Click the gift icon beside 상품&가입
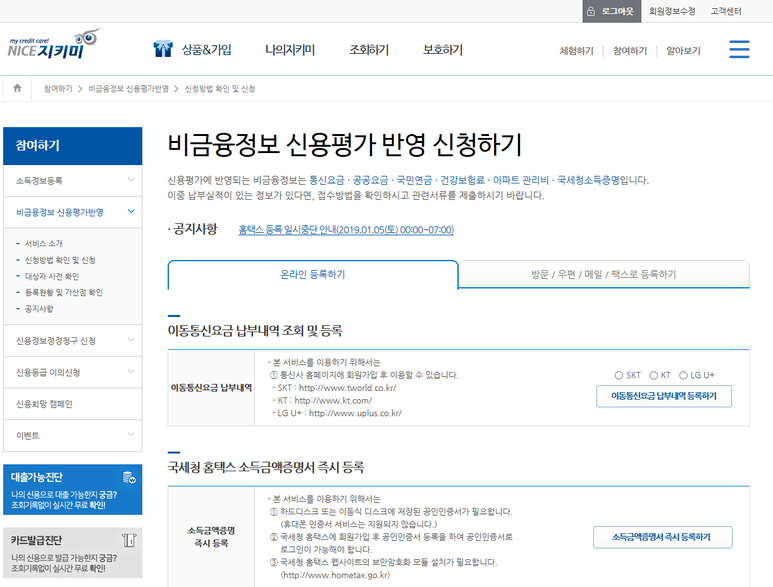This screenshot has height=587, width=773. click(x=163, y=49)
